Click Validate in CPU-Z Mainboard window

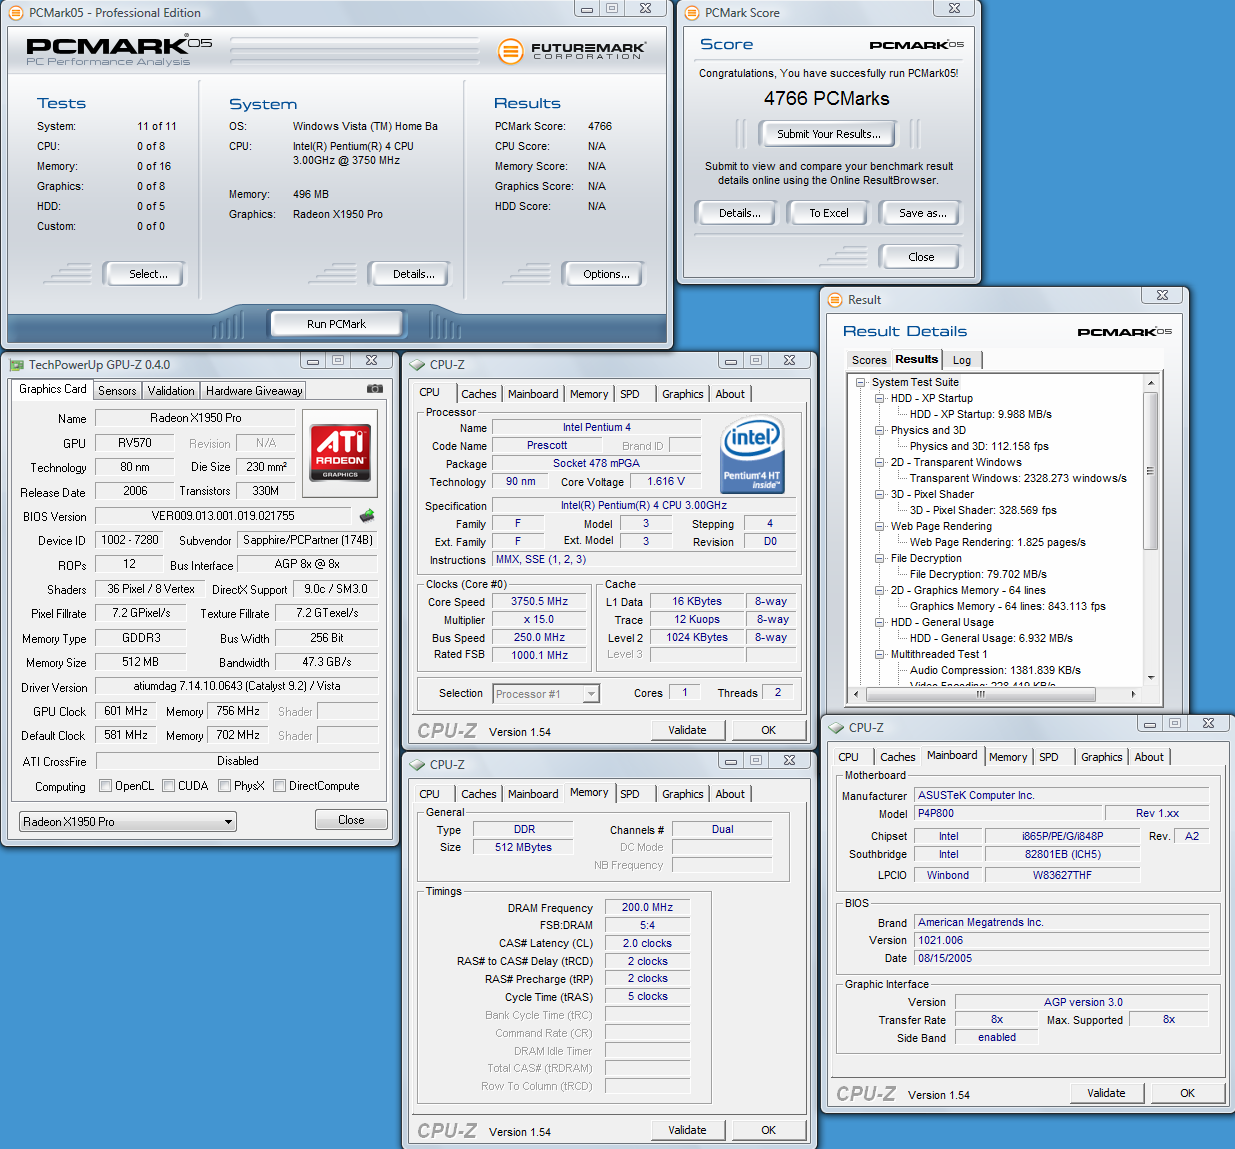click(1106, 1093)
